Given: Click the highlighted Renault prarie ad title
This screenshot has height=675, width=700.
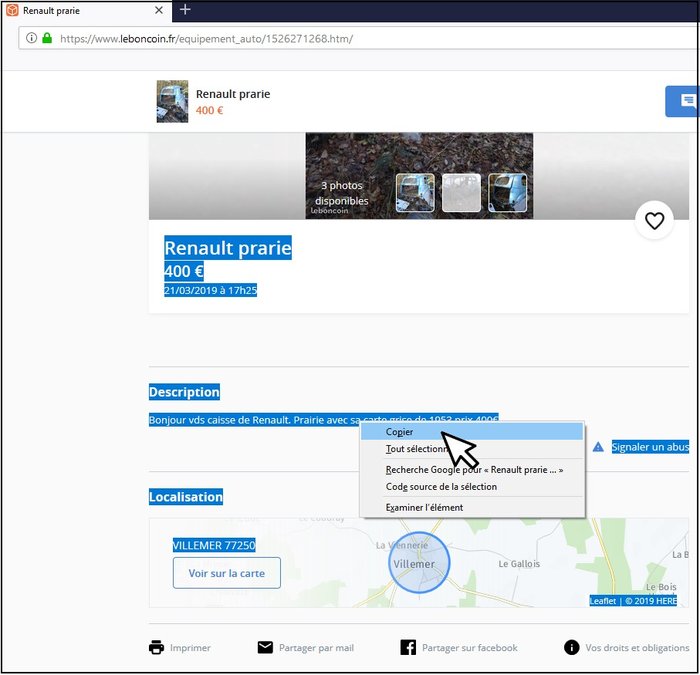Looking at the screenshot, I should (x=228, y=248).
